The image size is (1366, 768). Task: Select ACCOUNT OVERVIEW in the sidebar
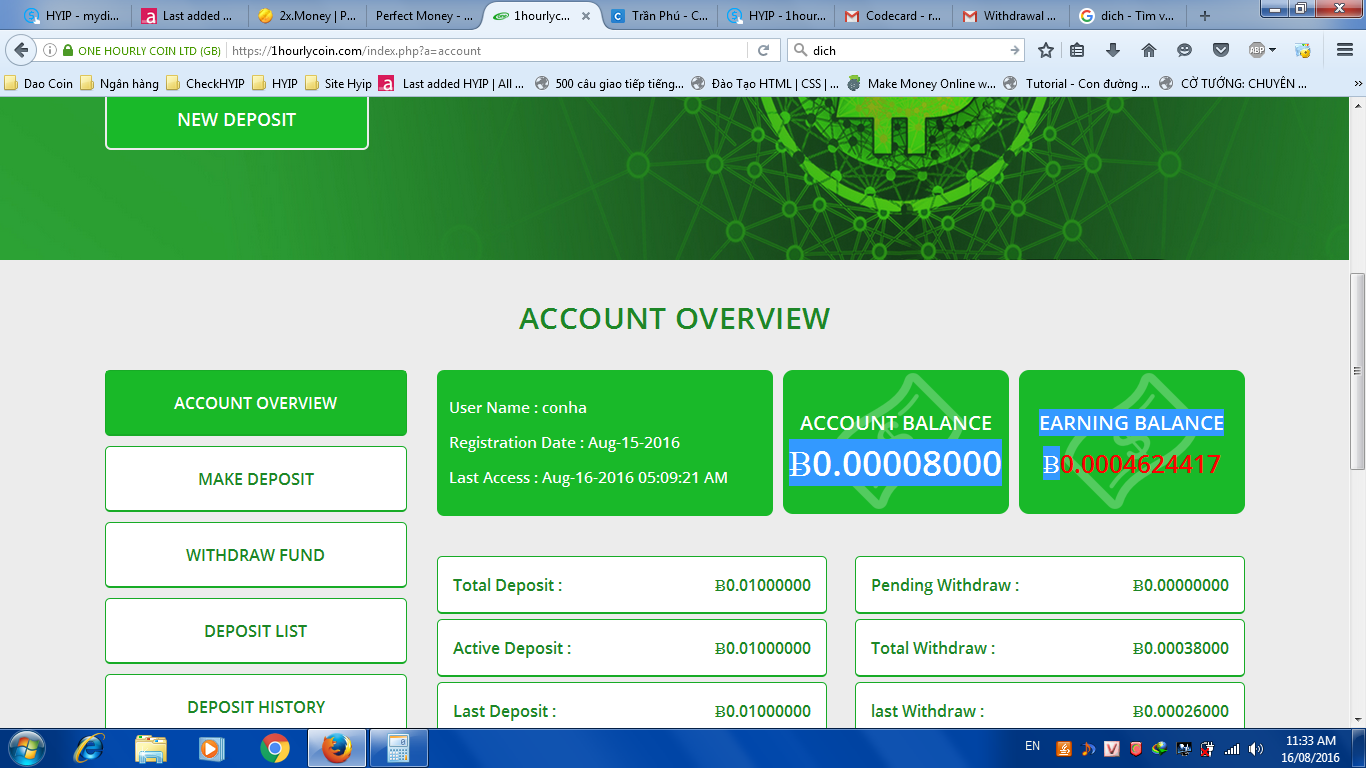[x=256, y=403]
